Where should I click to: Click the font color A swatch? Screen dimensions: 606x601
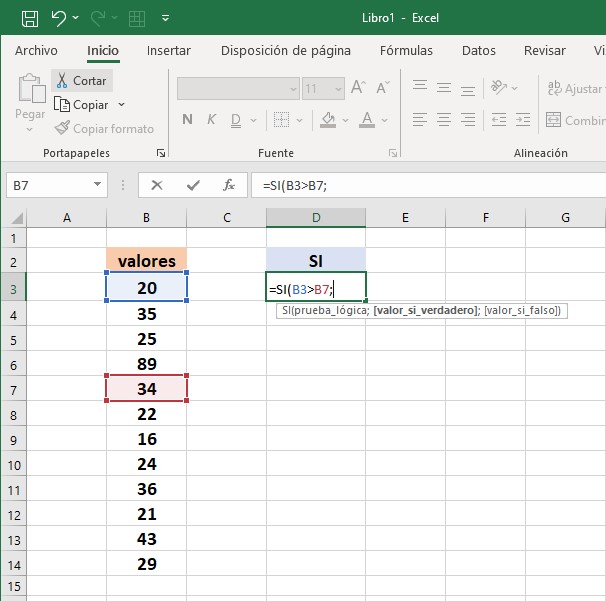point(367,120)
